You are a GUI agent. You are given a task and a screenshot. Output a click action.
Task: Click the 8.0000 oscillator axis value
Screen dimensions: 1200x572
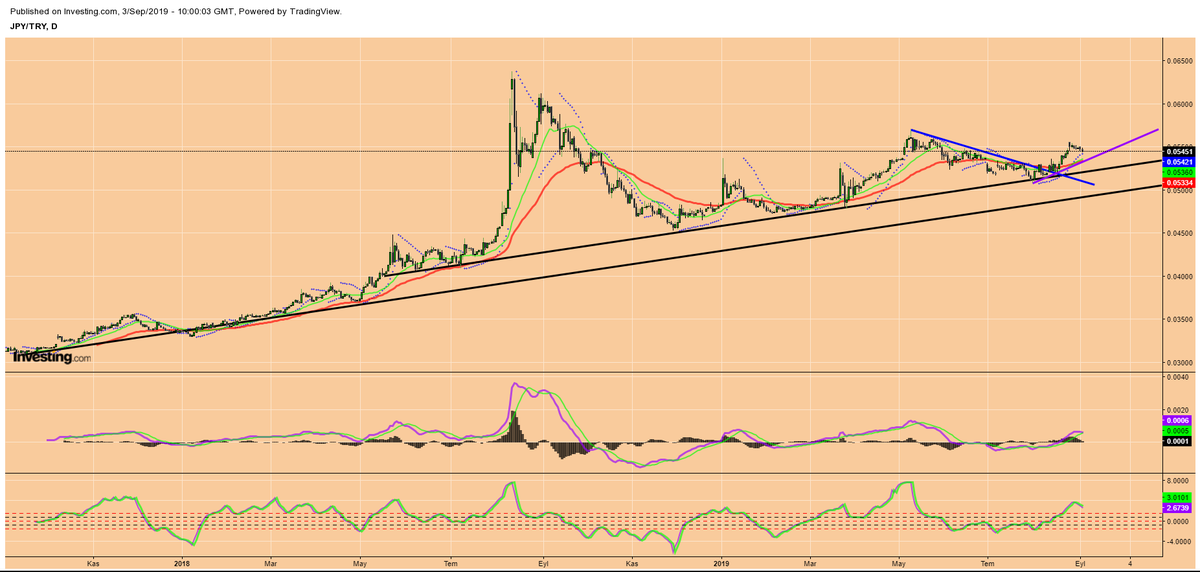pos(1178,480)
